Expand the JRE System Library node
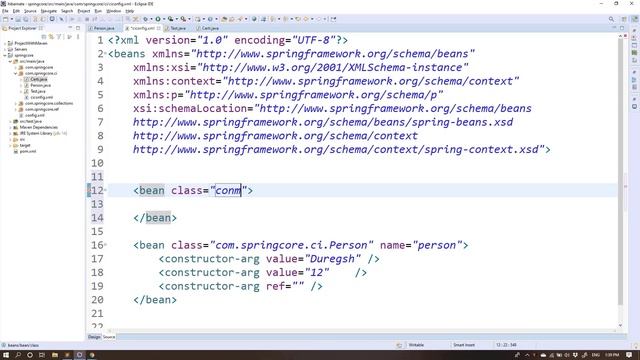The width and height of the screenshot is (640, 360). point(10,133)
